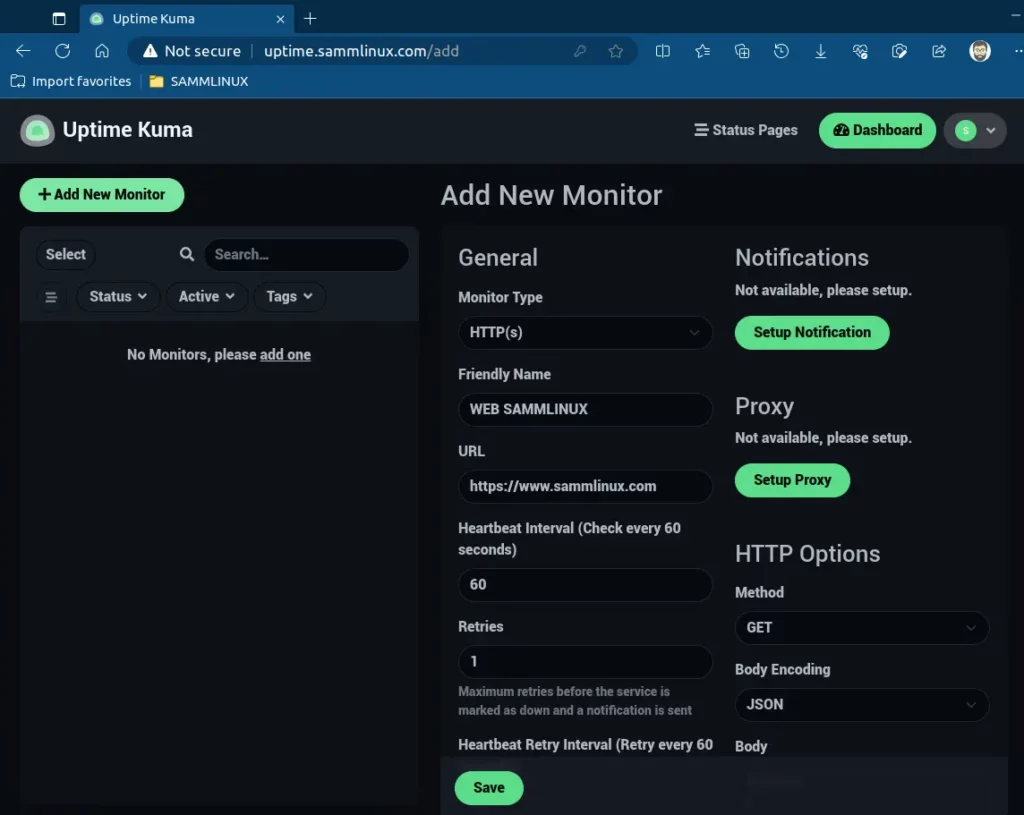The image size is (1024, 815).
Task: Open favorites list icon
Action: tap(703, 51)
